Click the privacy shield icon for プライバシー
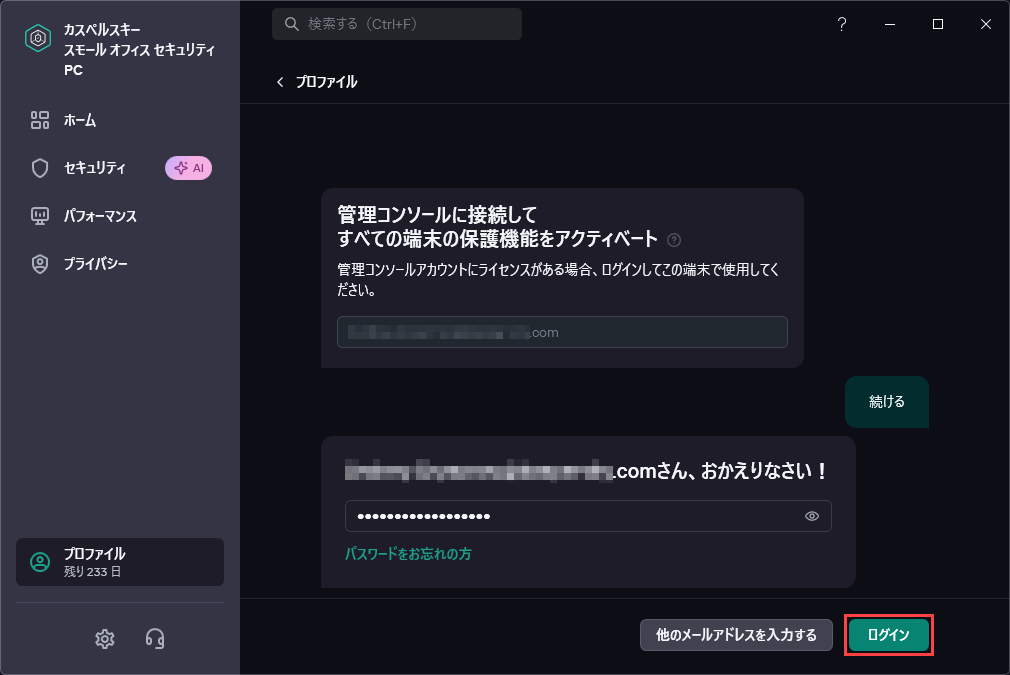 tap(40, 264)
